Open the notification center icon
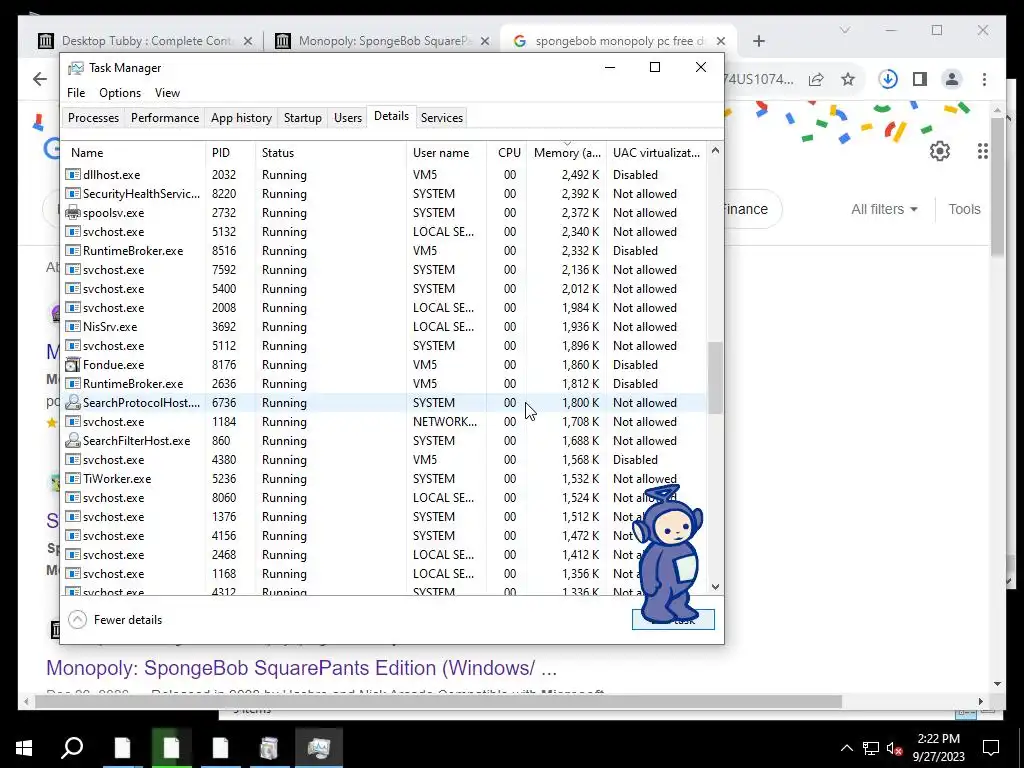This screenshot has height=768, width=1024. click(x=991, y=748)
